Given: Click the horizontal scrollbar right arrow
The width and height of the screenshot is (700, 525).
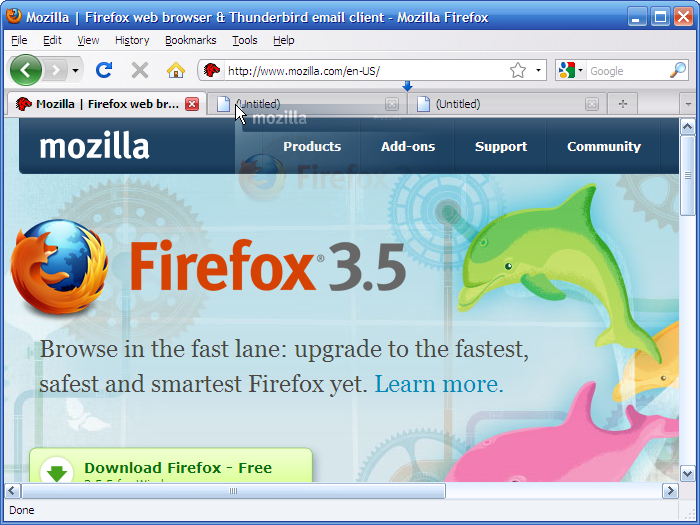Looking at the screenshot, I should pyautogui.click(x=670, y=491).
